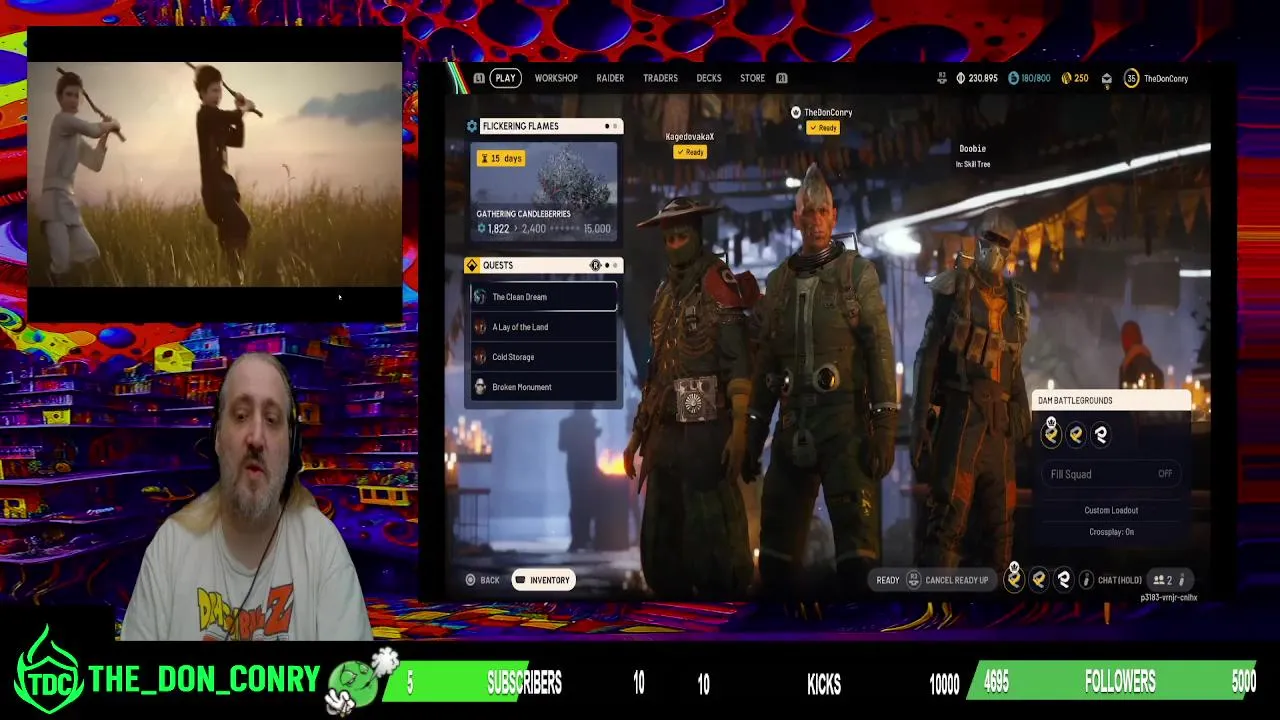Click the blue token icon beside 180/800
The width and height of the screenshot is (1280, 720).
(1013, 78)
